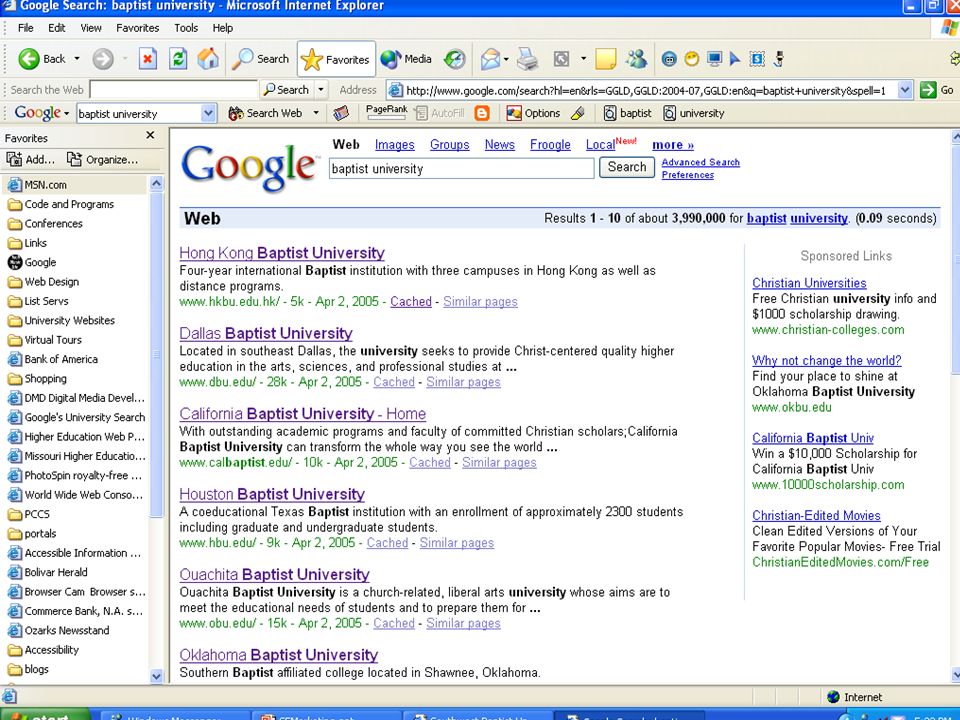The width and height of the screenshot is (960, 720).
Task: Switch to Google Images tab
Action: pyautogui.click(x=394, y=144)
